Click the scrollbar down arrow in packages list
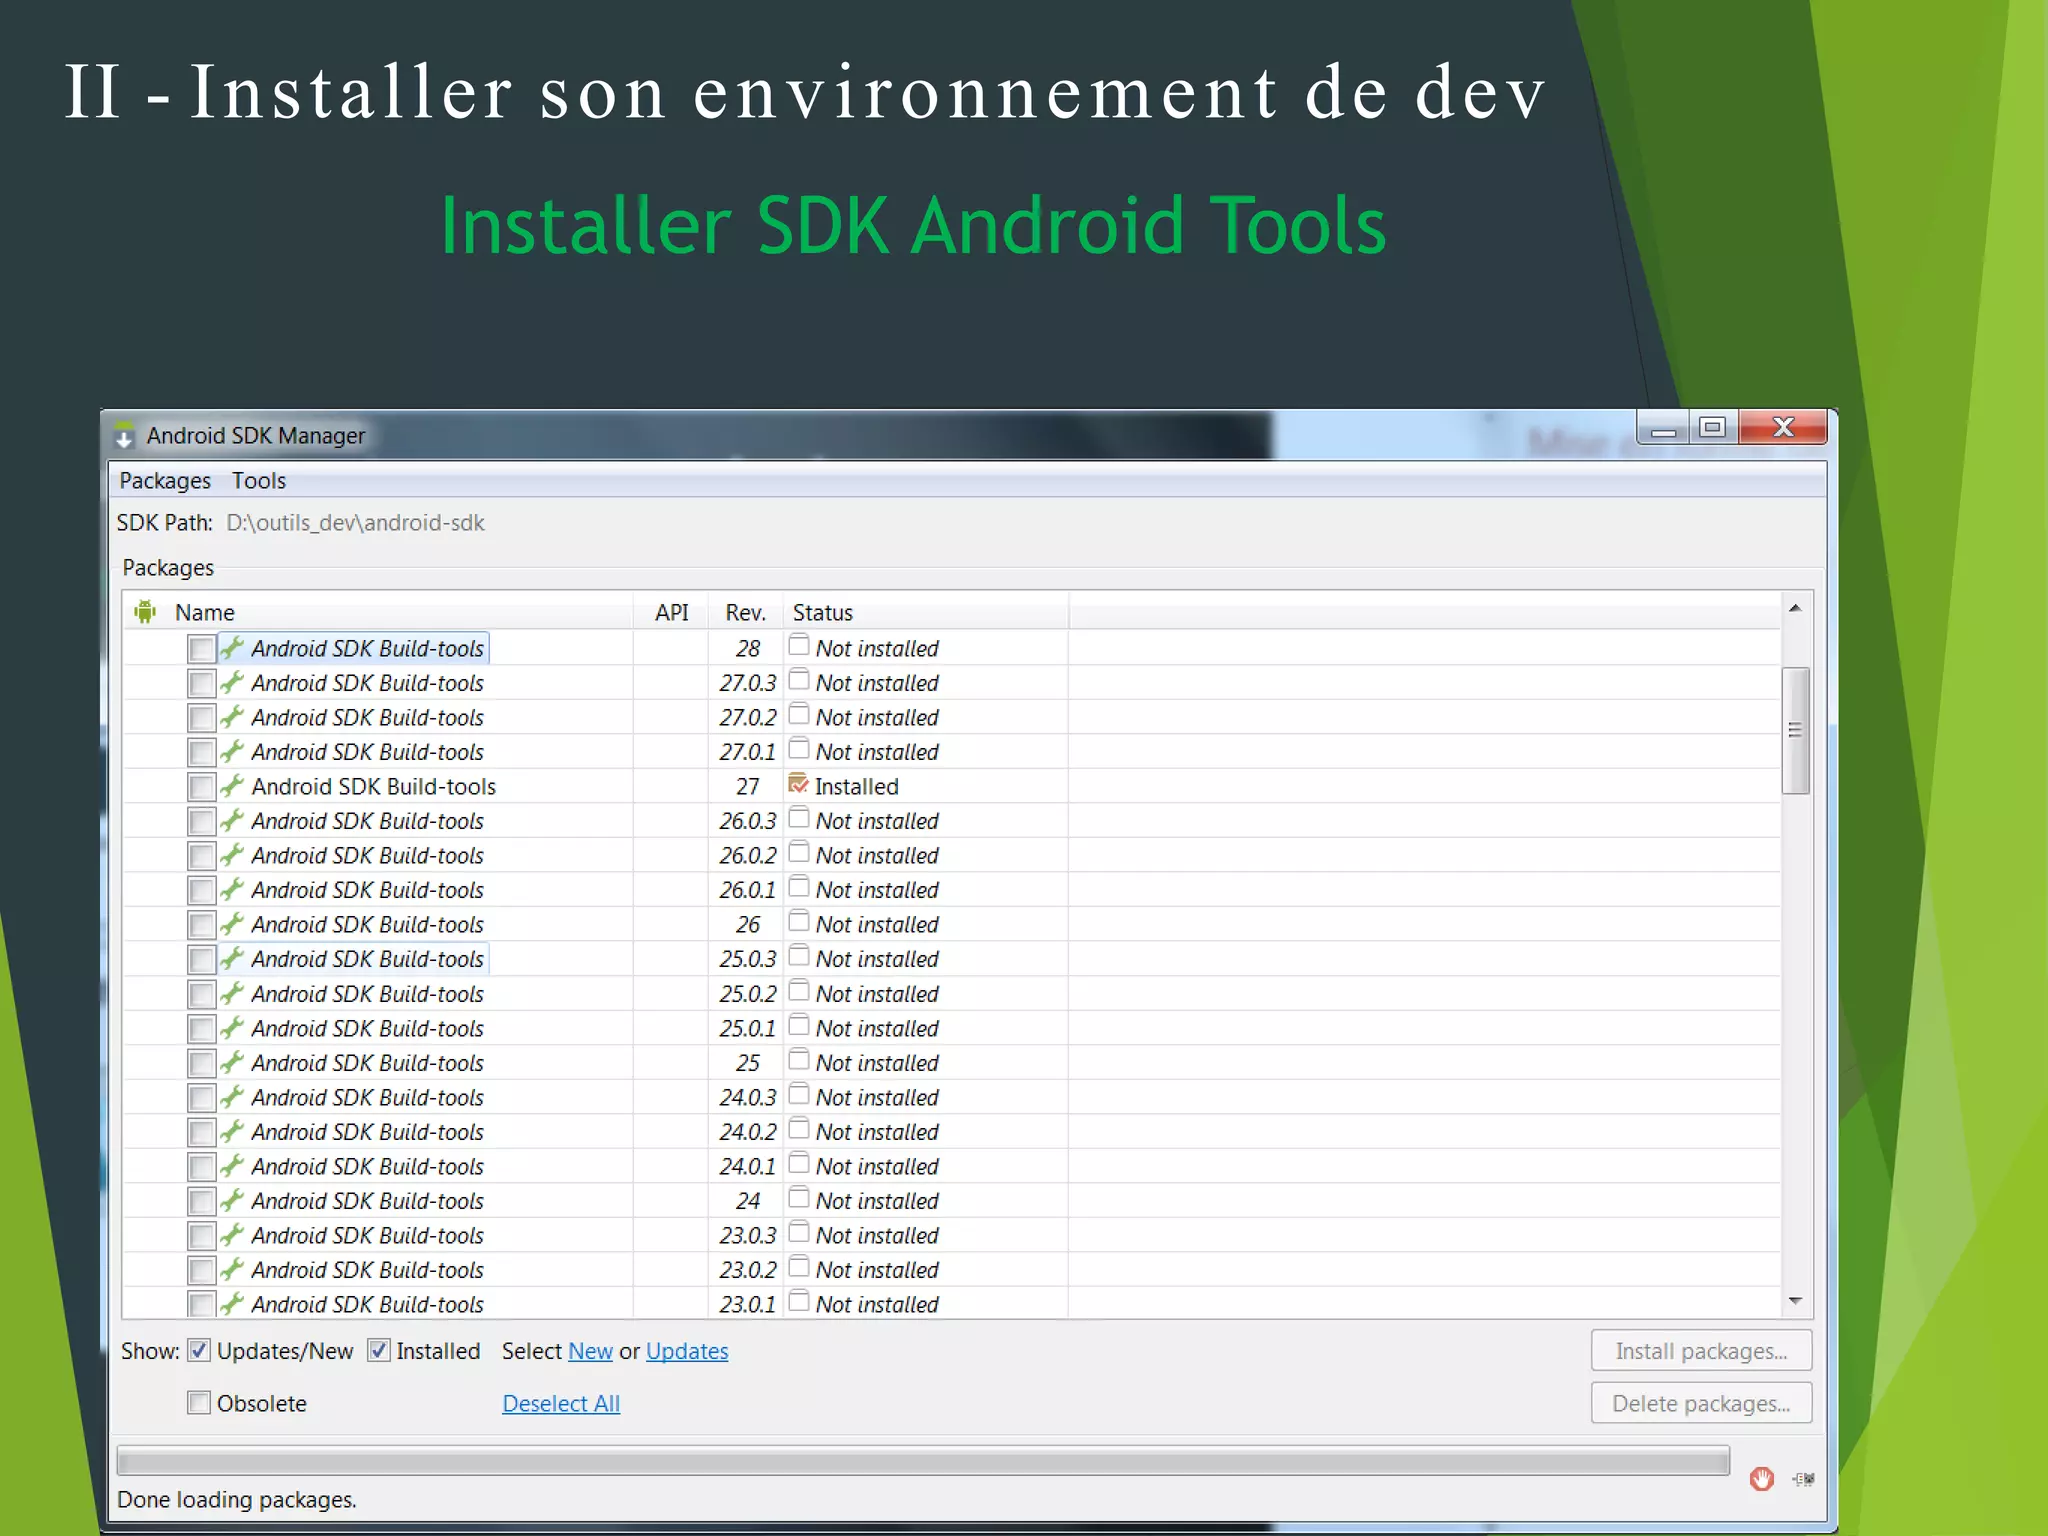2048x1536 pixels. 1795,1300
